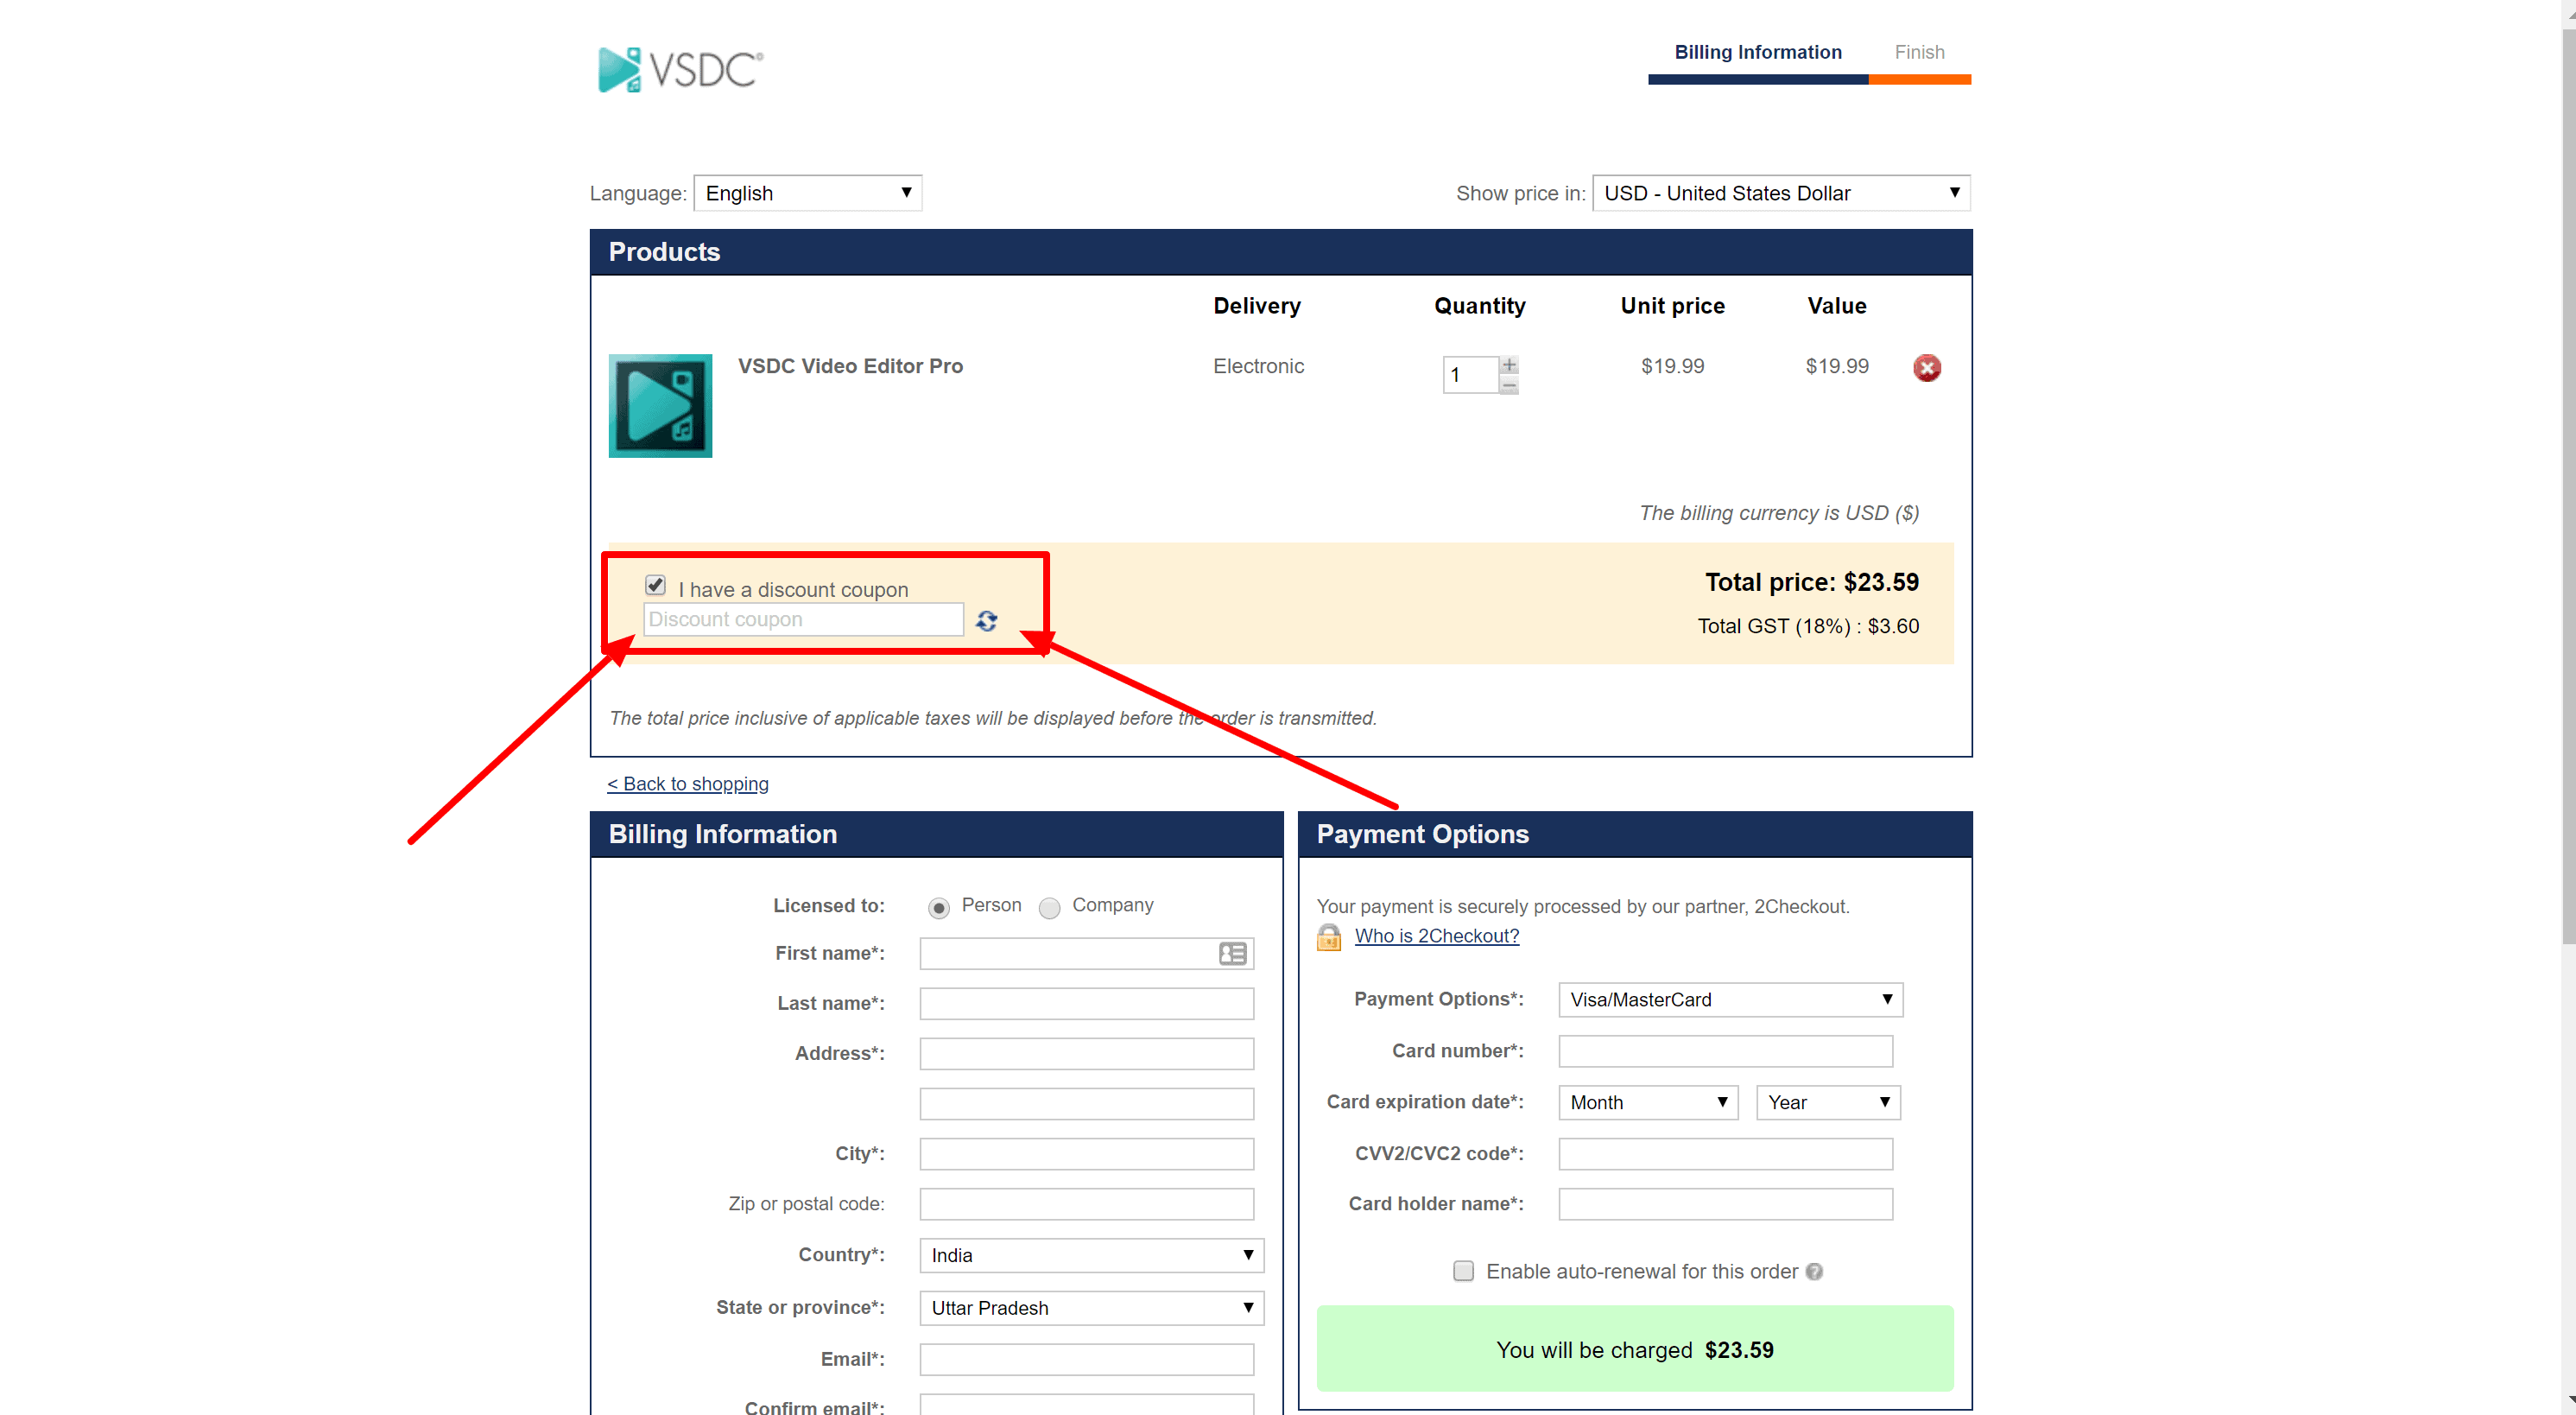
Task: Switch to the Billing Information step tab
Action: [x=1758, y=52]
